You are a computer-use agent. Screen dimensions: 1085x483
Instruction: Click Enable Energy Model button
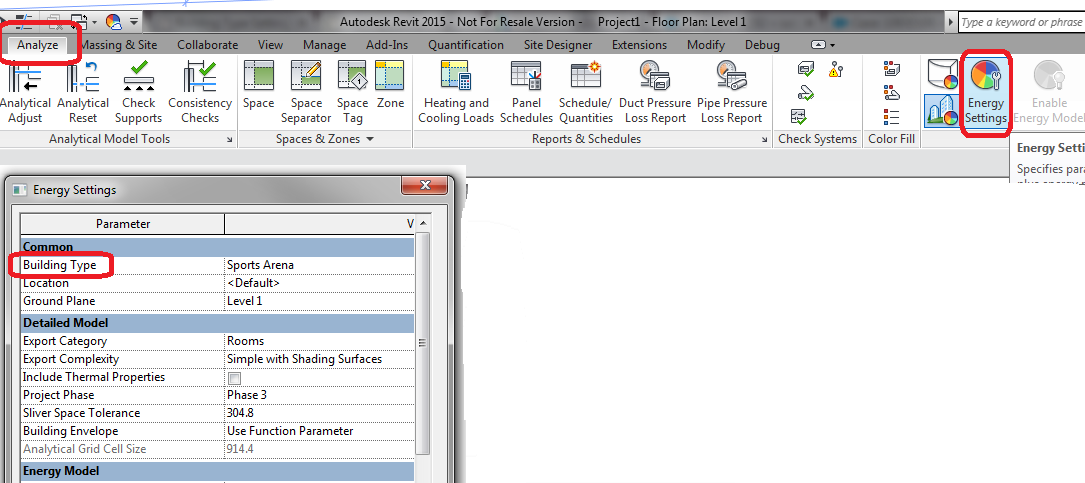1049,93
